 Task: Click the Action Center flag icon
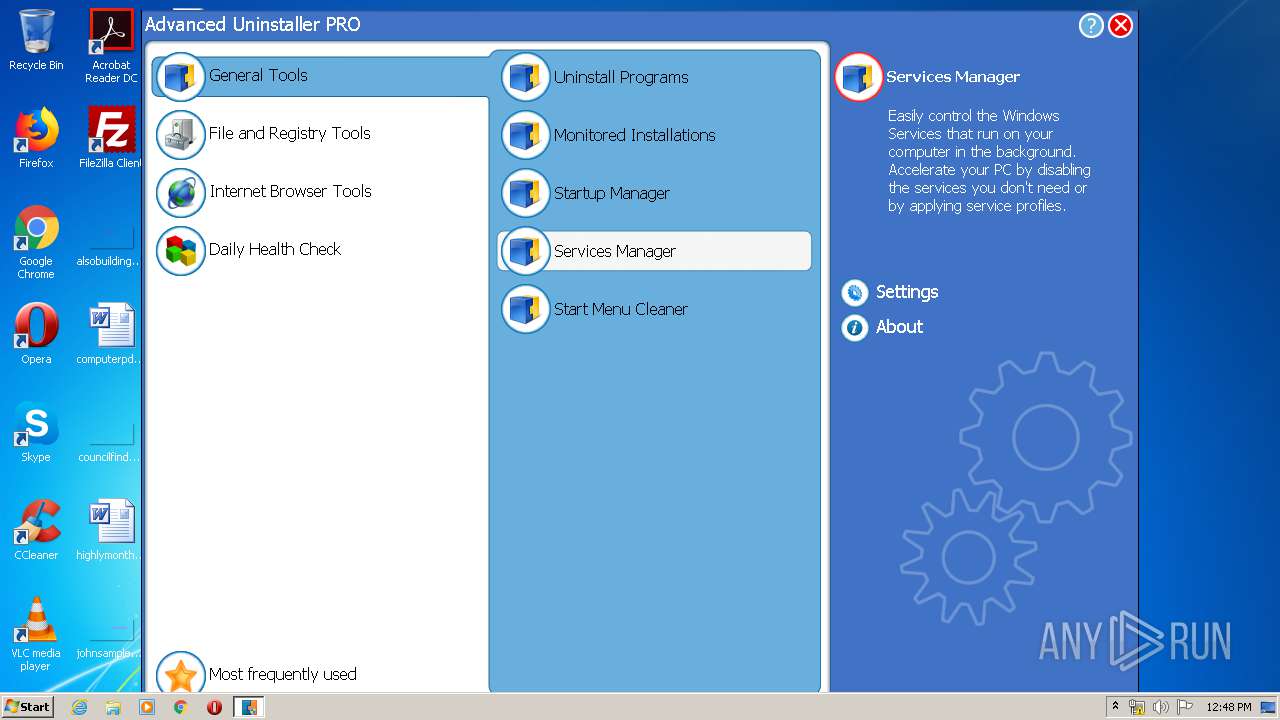(x=1185, y=707)
